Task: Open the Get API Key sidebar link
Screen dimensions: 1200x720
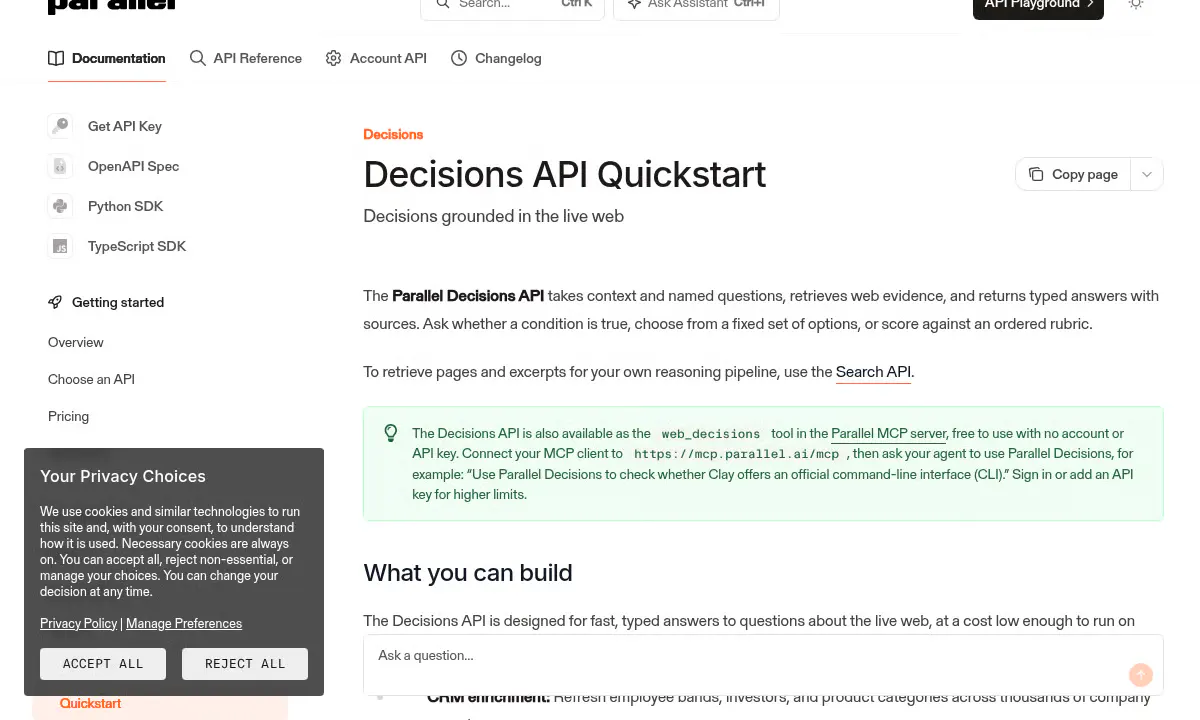Action: point(125,126)
